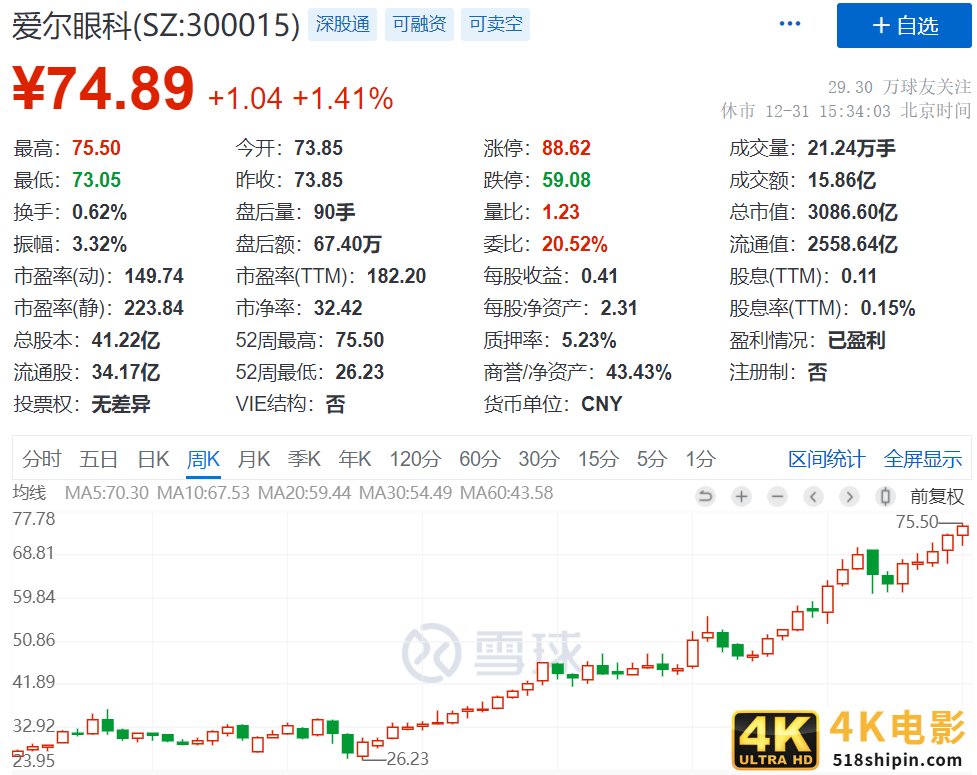The height and width of the screenshot is (775, 977).
Task: Open the 月K chart tab
Action: click(254, 459)
